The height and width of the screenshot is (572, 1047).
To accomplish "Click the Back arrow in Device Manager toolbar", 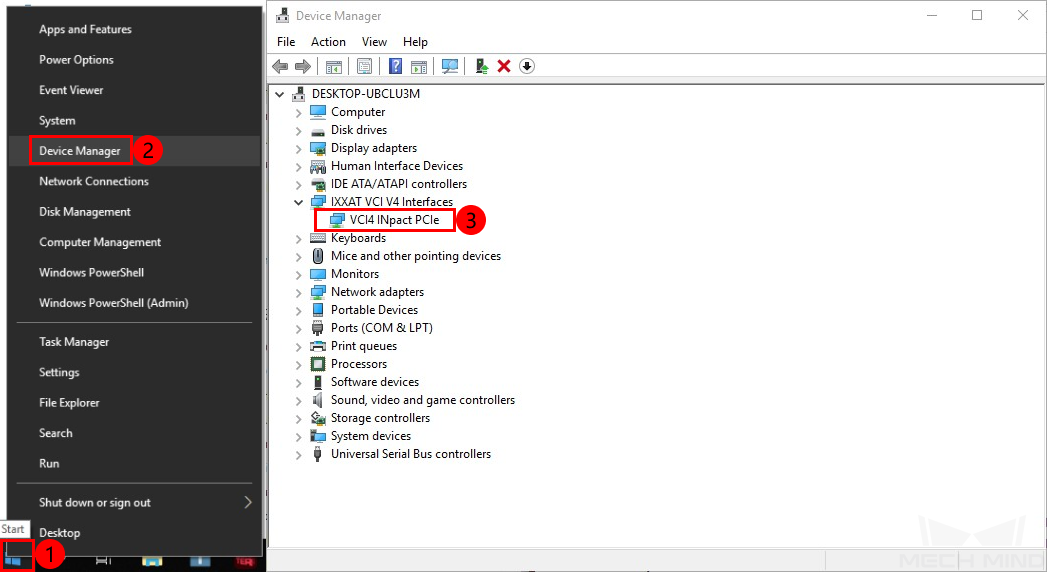I will point(280,66).
